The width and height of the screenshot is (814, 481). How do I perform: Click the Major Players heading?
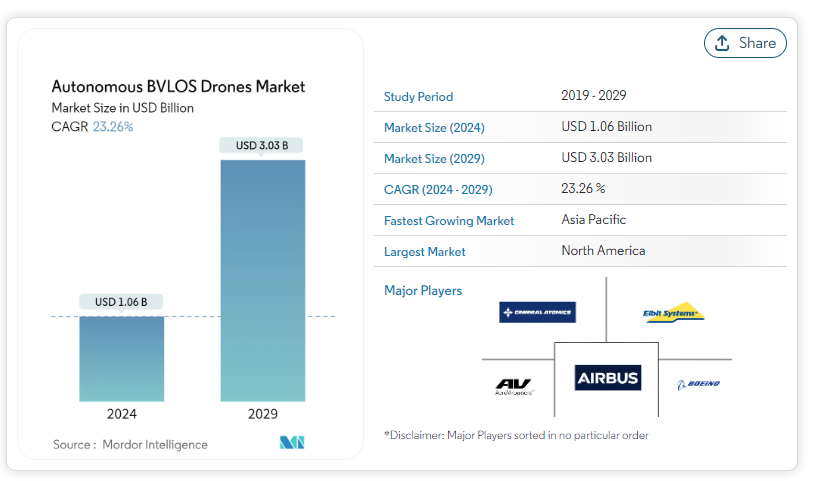pyautogui.click(x=423, y=291)
